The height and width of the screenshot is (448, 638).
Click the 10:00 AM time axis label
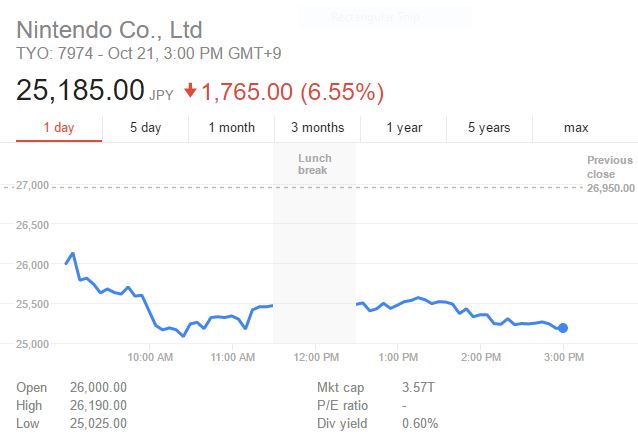click(x=151, y=355)
